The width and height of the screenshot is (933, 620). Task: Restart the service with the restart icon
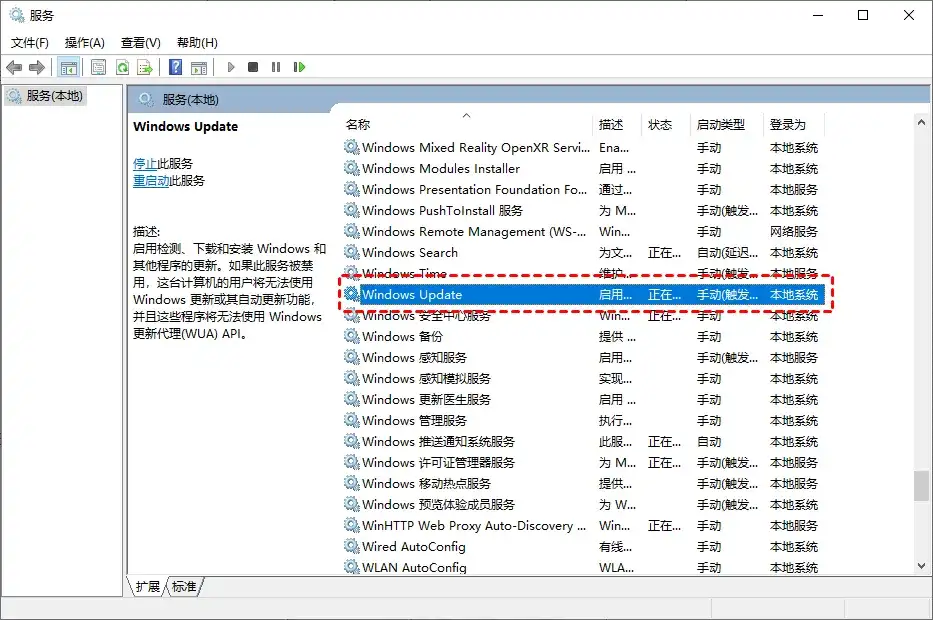(298, 67)
